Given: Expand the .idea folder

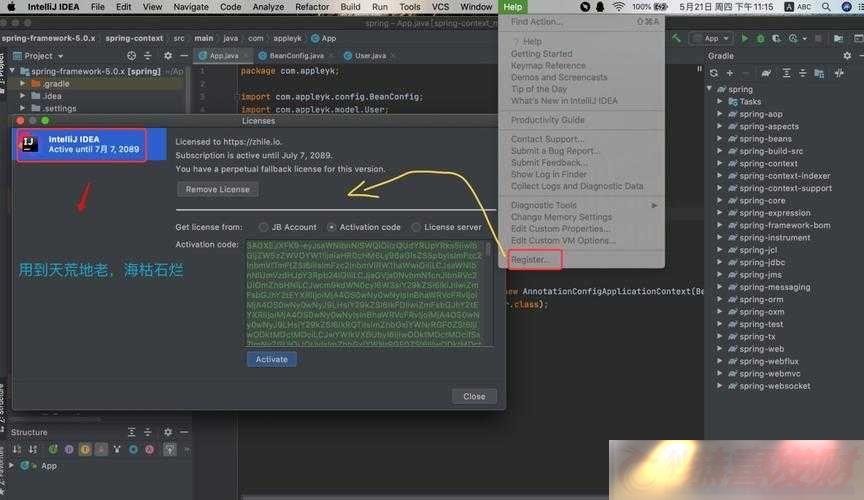Looking at the screenshot, I should coord(23,96).
